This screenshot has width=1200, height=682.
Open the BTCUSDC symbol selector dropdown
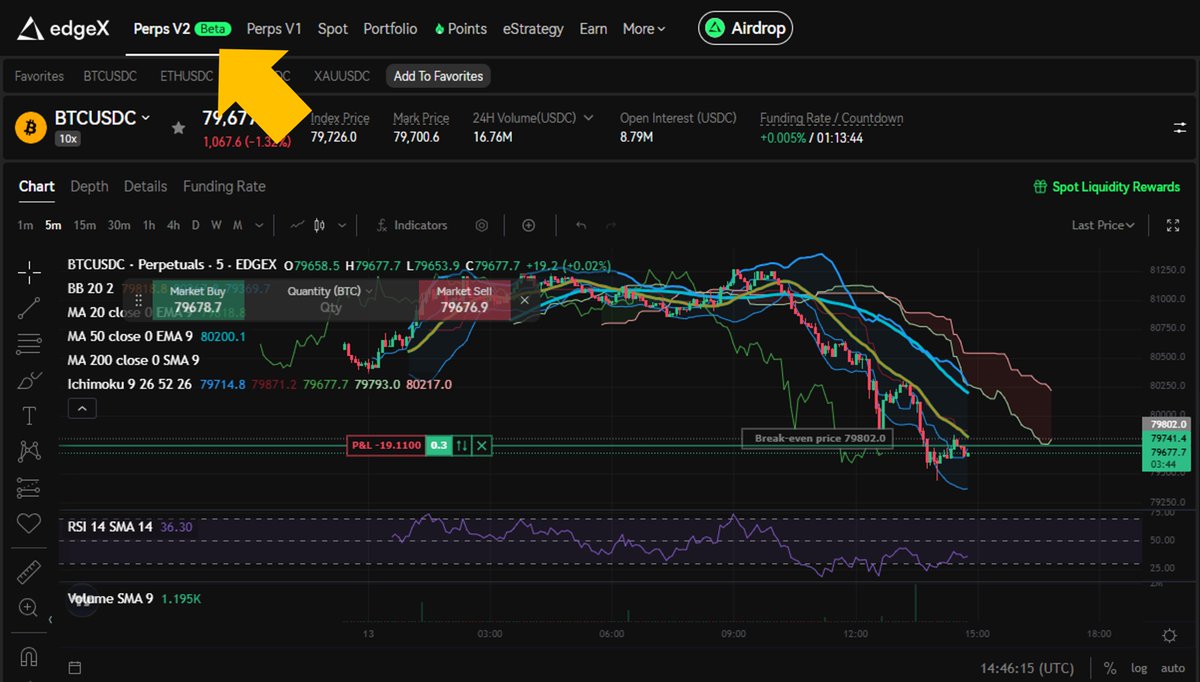coord(102,118)
